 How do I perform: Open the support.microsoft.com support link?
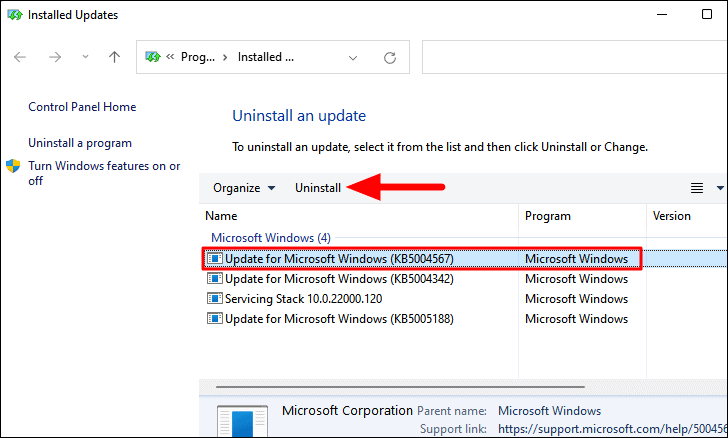[x=612, y=428]
